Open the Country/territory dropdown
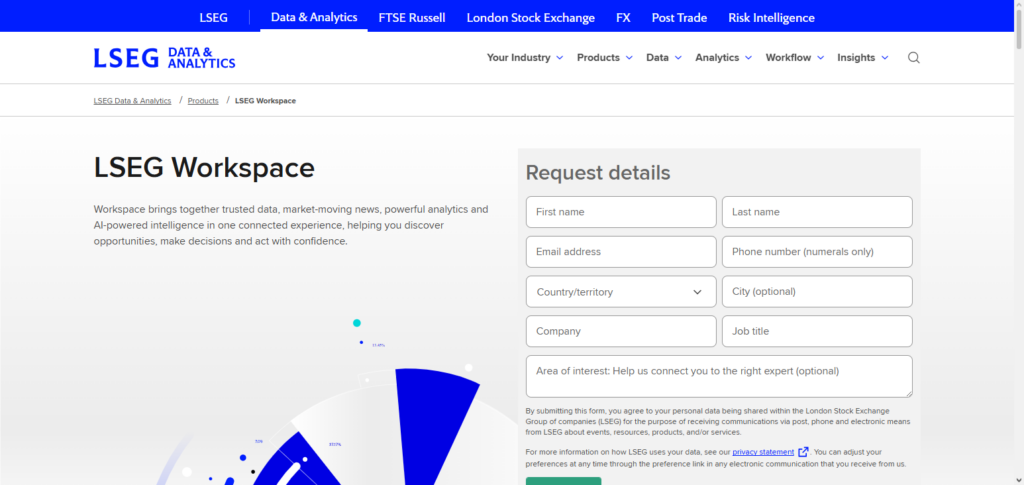The image size is (1024, 485). click(x=621, y=292)
